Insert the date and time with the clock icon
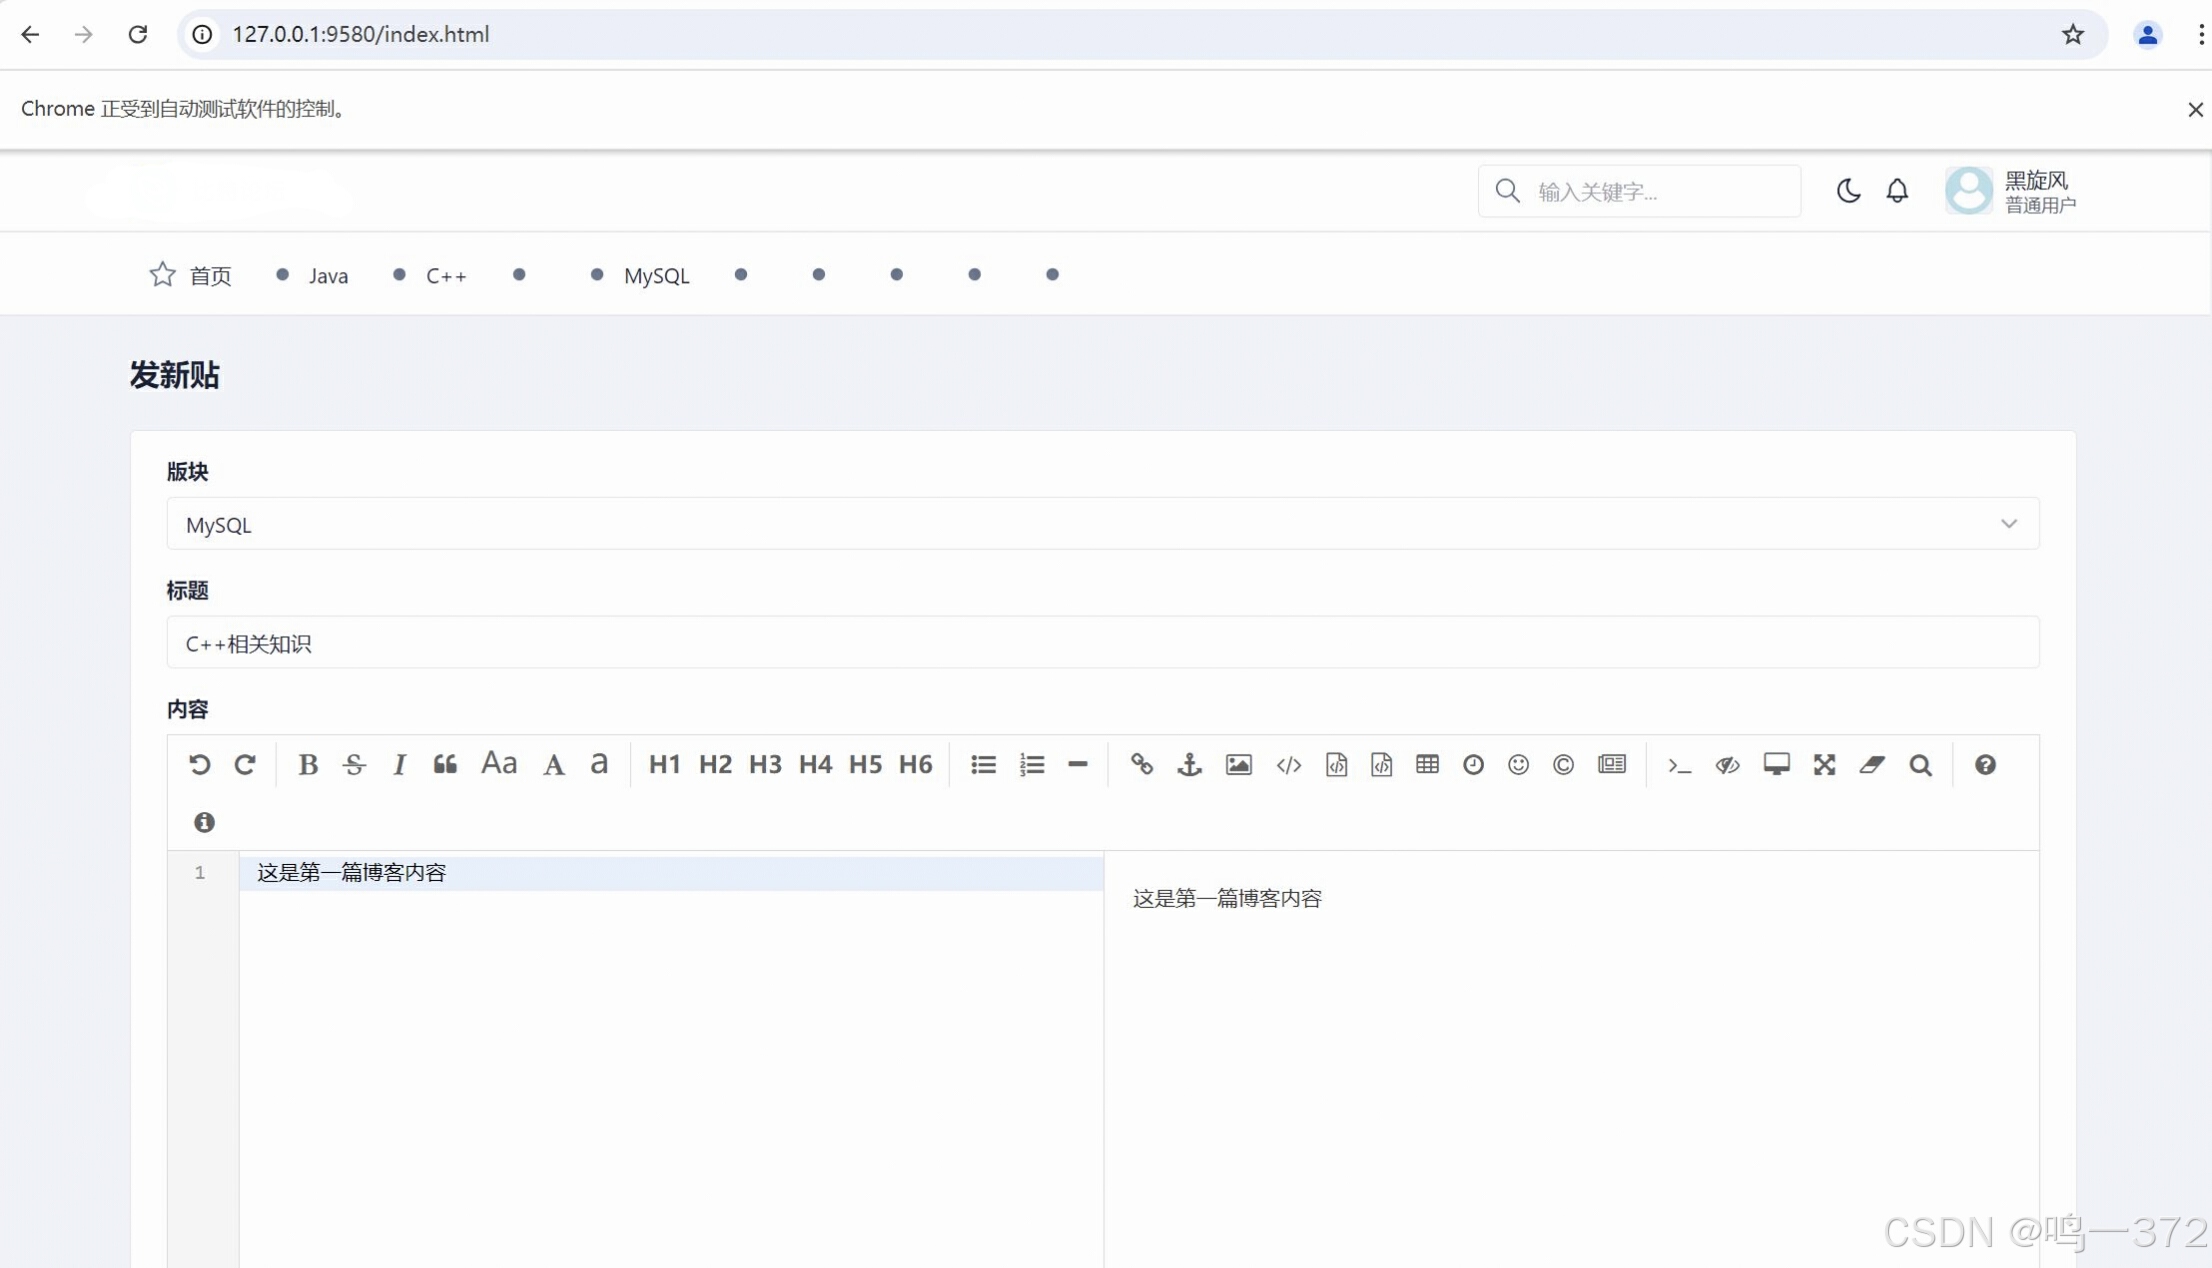Viewport: 2212px width, 1268px height. [1473, 765]
